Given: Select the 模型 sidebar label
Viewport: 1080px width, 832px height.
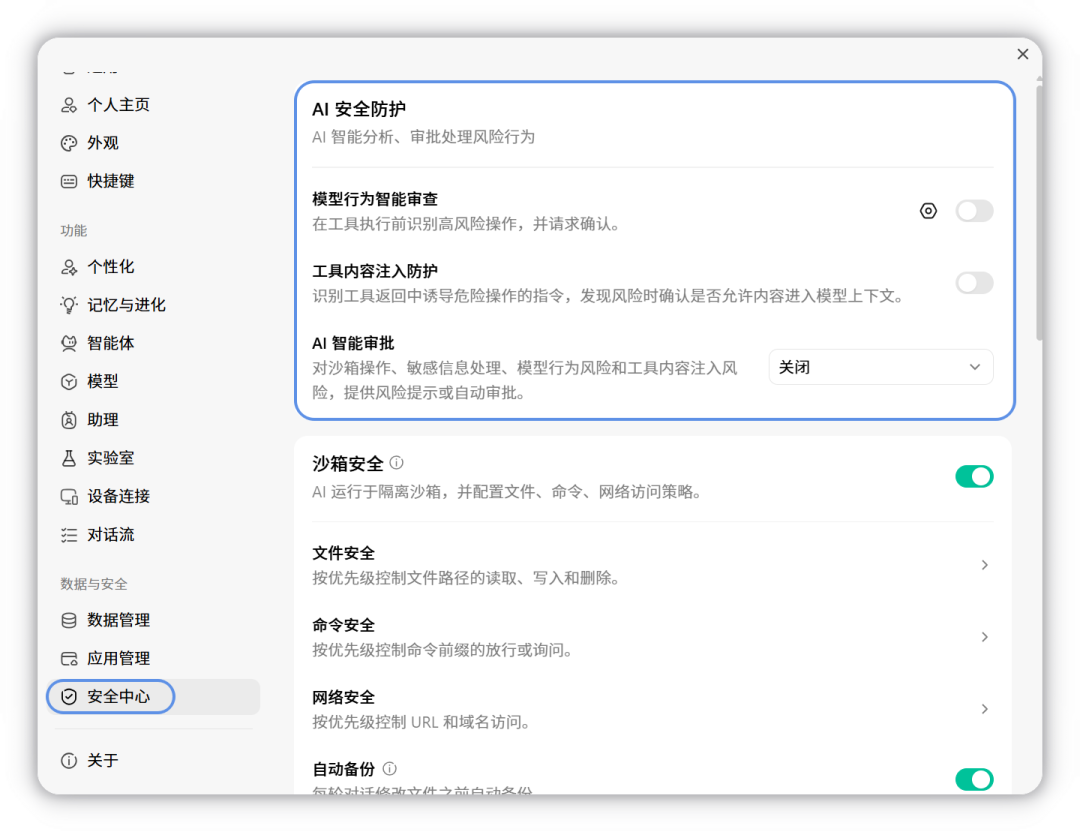Looking at the screenshot, I should tap(103, 382).
